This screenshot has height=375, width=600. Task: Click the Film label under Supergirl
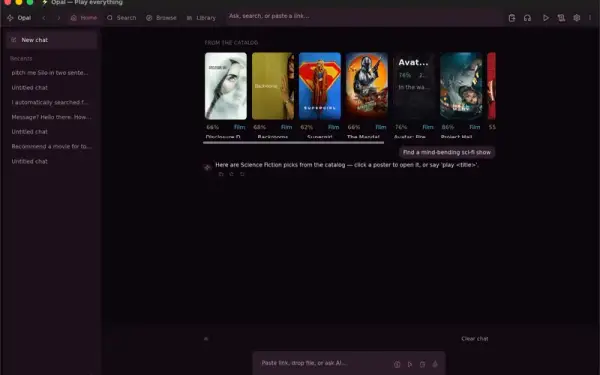click(333, 127)
